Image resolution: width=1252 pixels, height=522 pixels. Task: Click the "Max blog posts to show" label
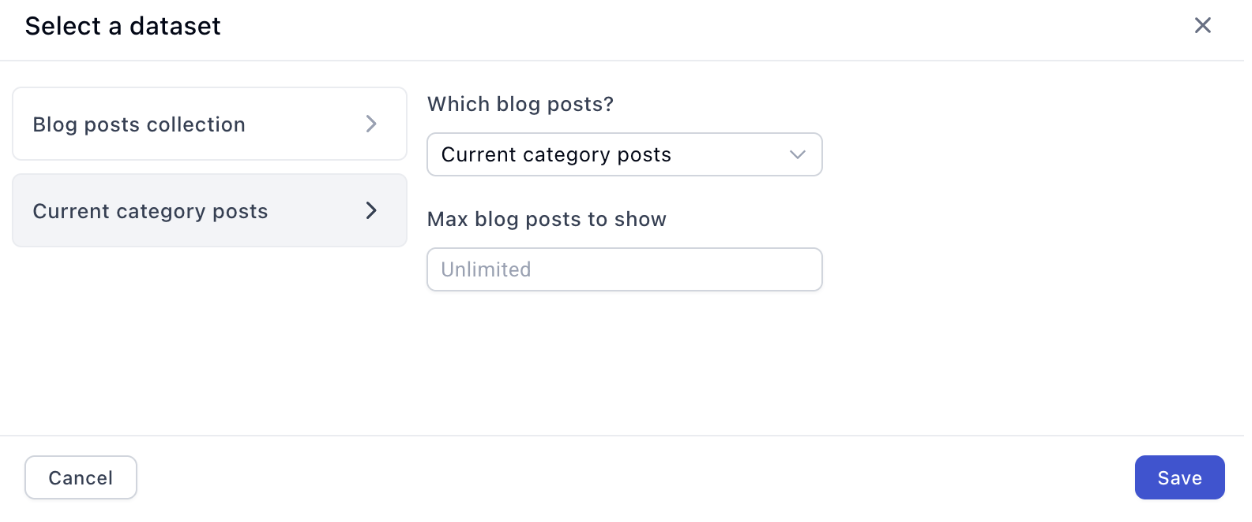[546, 219]
